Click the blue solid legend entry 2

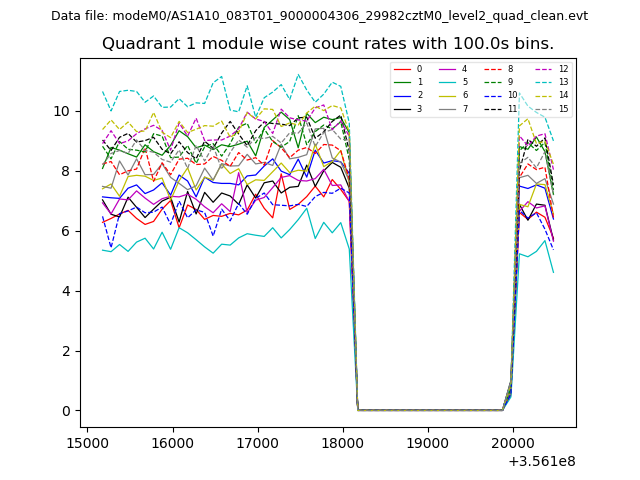(x=407, y=95)
